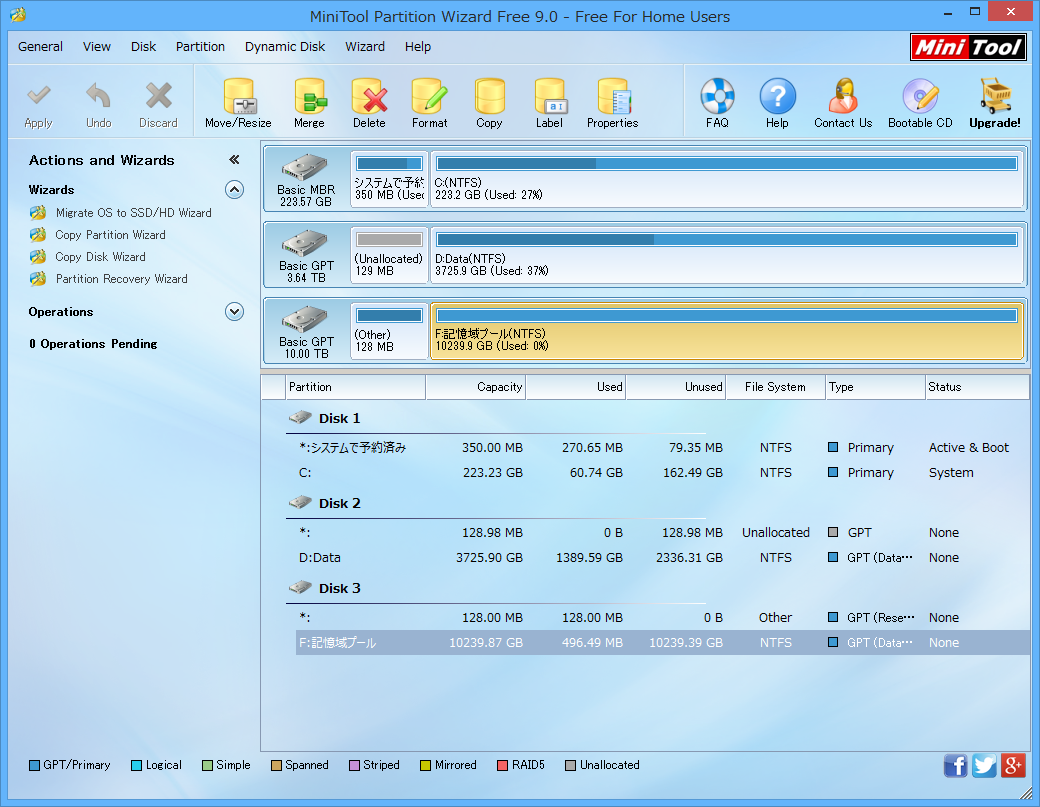The width and height of the screenshot is (1040, 807).
Task: Sort by the File System column header
Action: (x=776, y=387)
